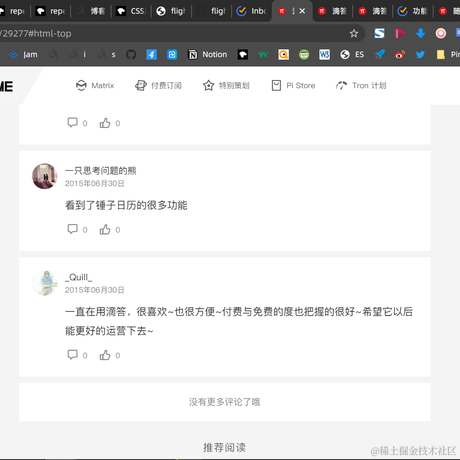Open the rocket bookmark icon
460x460 pixels.
(380, 54)
